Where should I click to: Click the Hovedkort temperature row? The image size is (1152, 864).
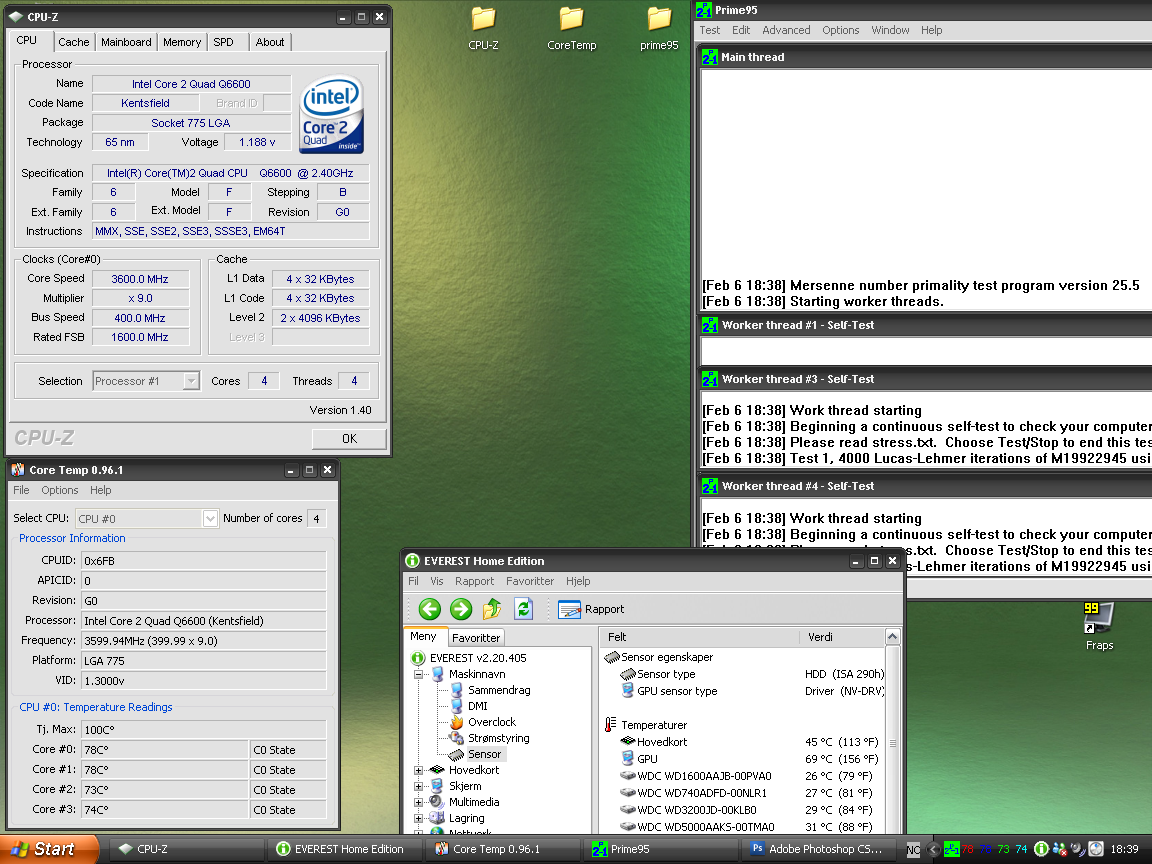pyautogui.click(x=749, y=742)
